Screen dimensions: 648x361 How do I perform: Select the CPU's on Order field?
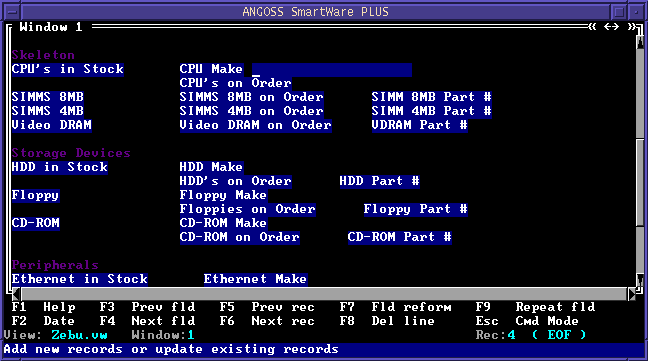tap(236, 83)
